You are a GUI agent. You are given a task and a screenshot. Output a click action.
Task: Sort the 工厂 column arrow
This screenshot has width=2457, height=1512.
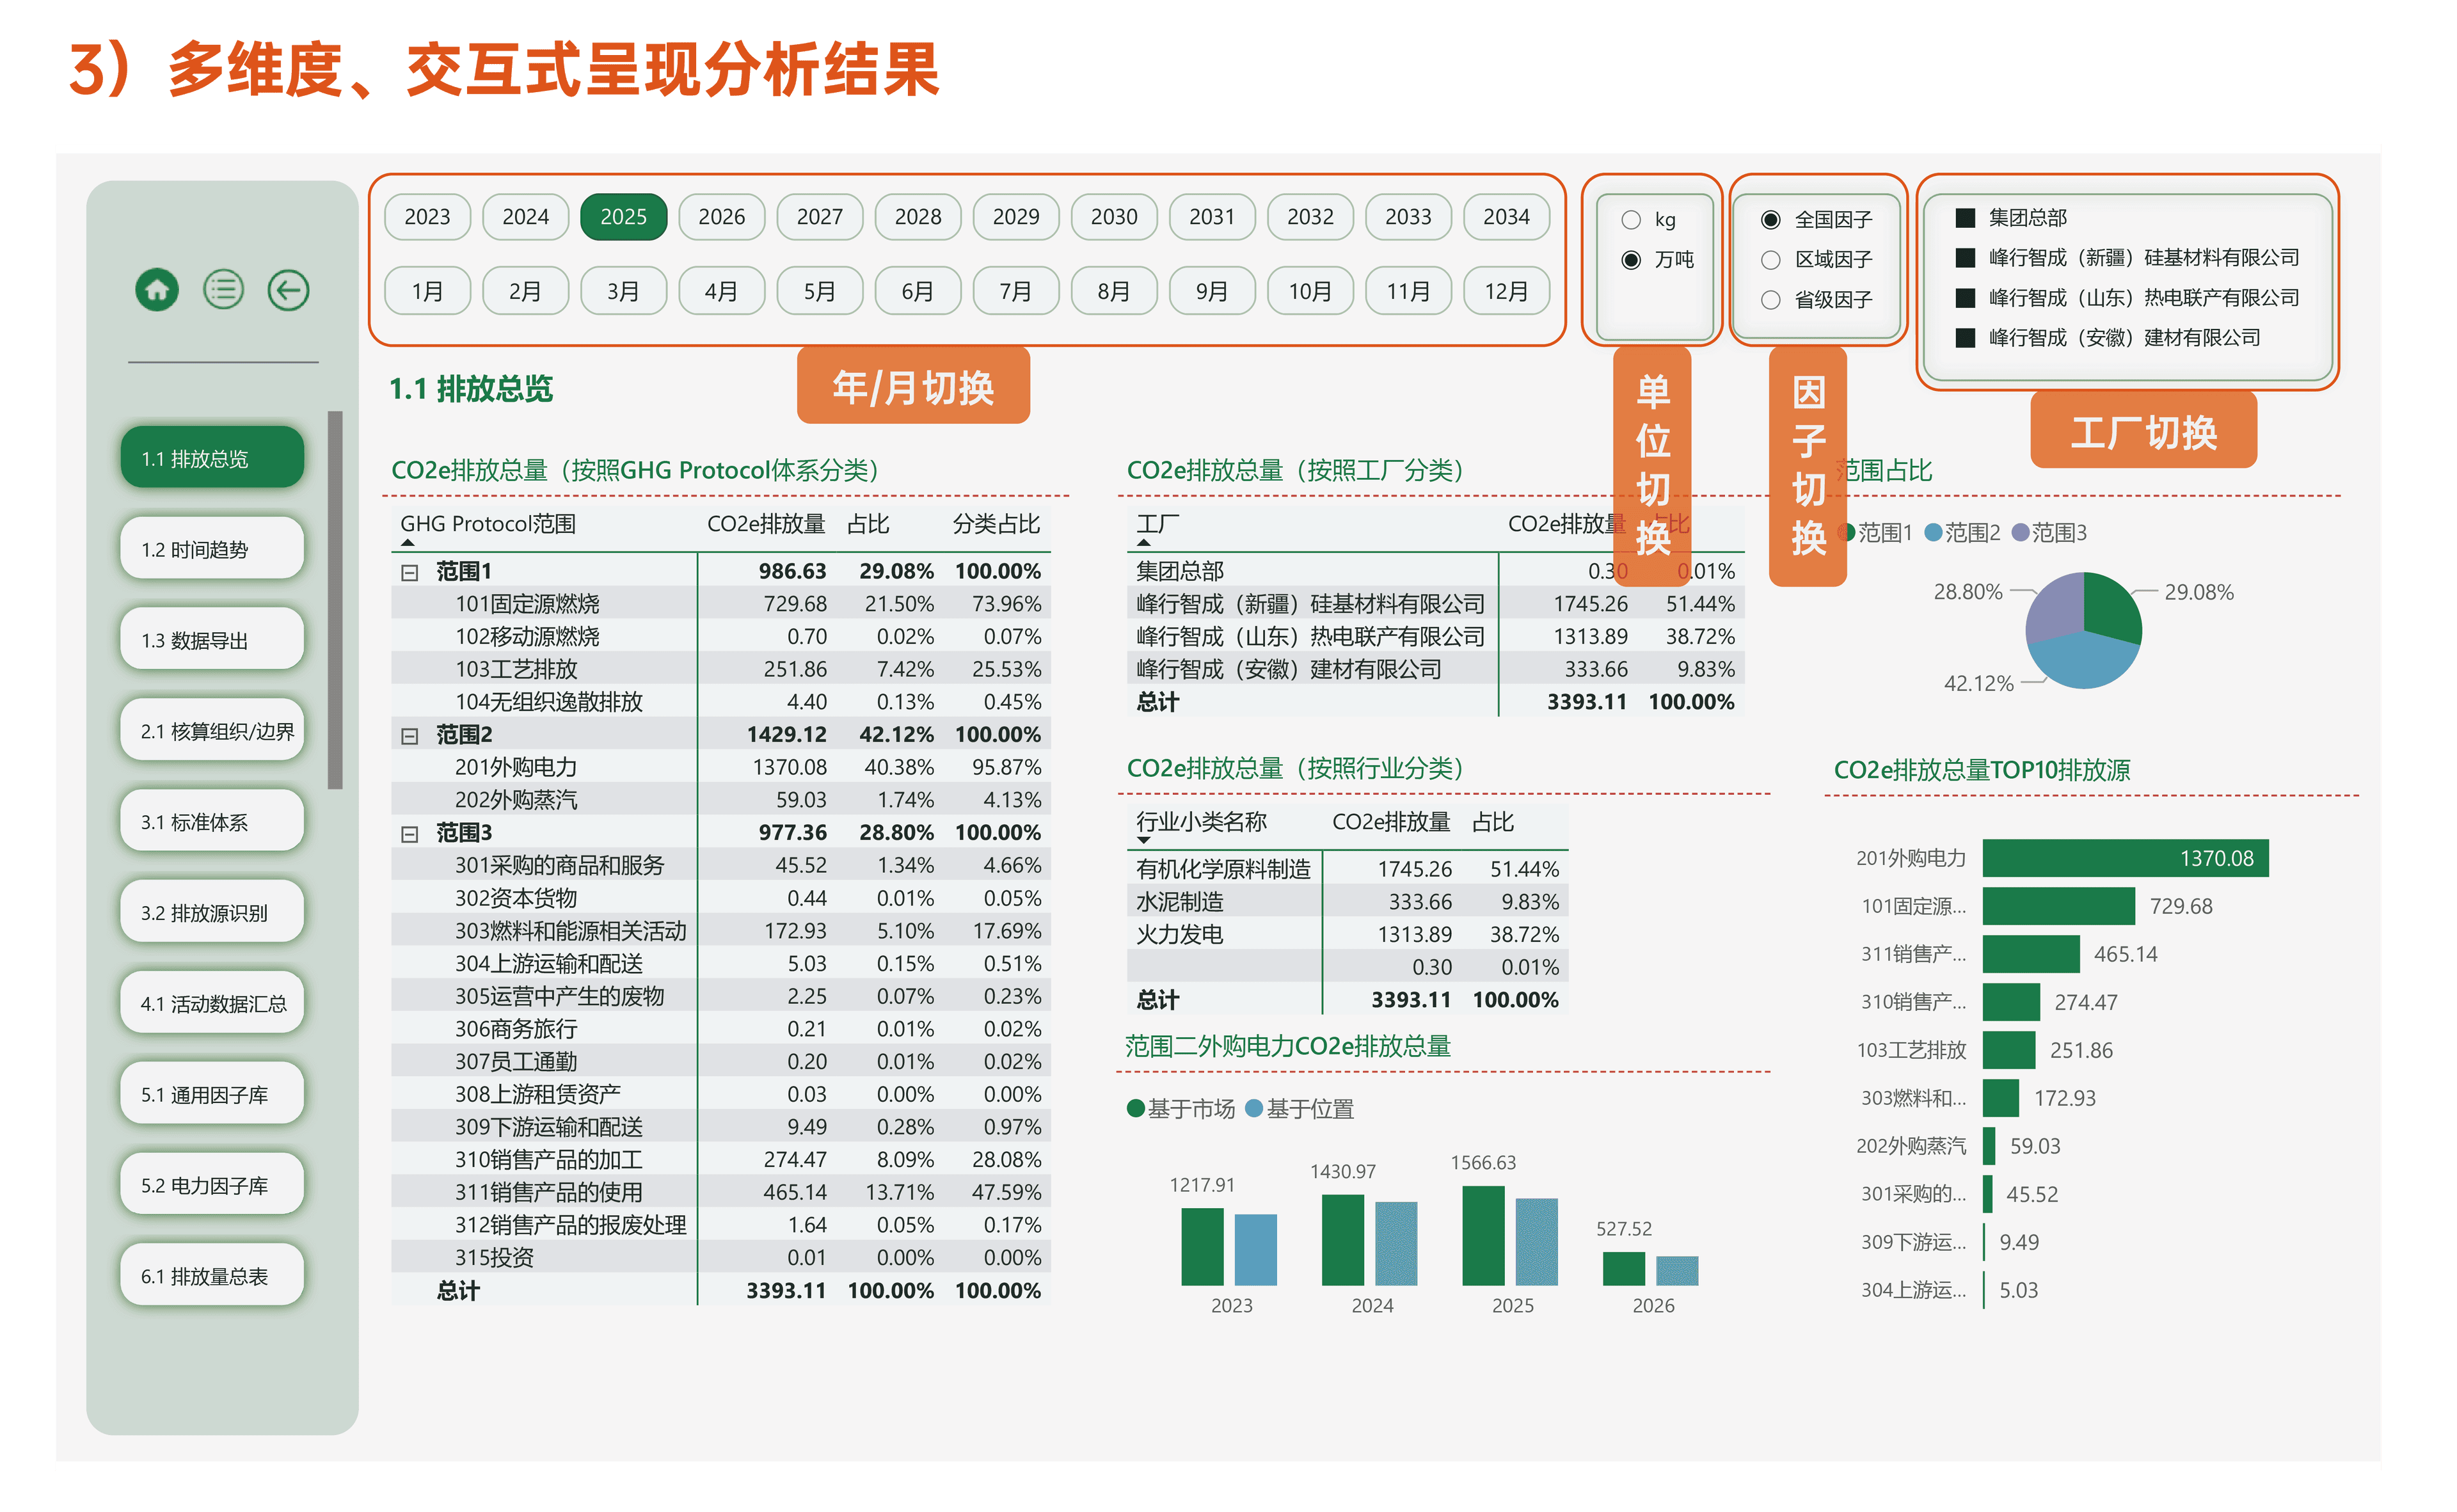tap(1144, 543)
